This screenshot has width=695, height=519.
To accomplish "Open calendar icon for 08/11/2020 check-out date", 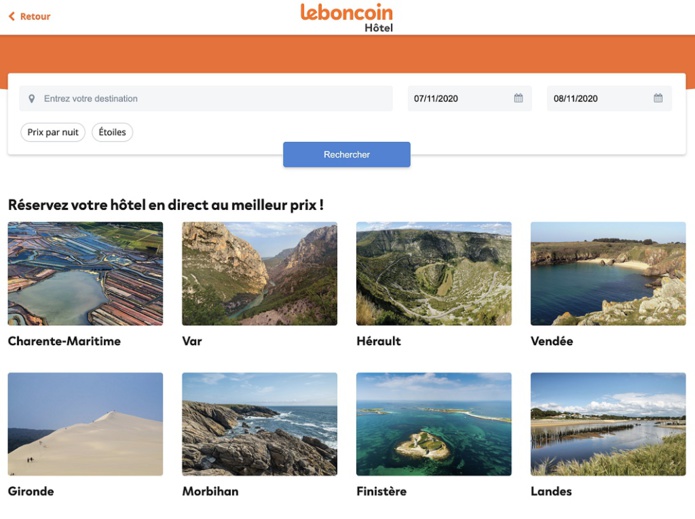I will 658,99.
